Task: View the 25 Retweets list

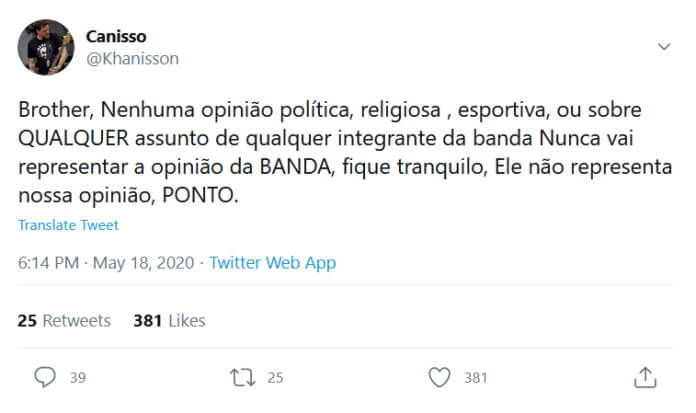Action: tap(64, 321)
